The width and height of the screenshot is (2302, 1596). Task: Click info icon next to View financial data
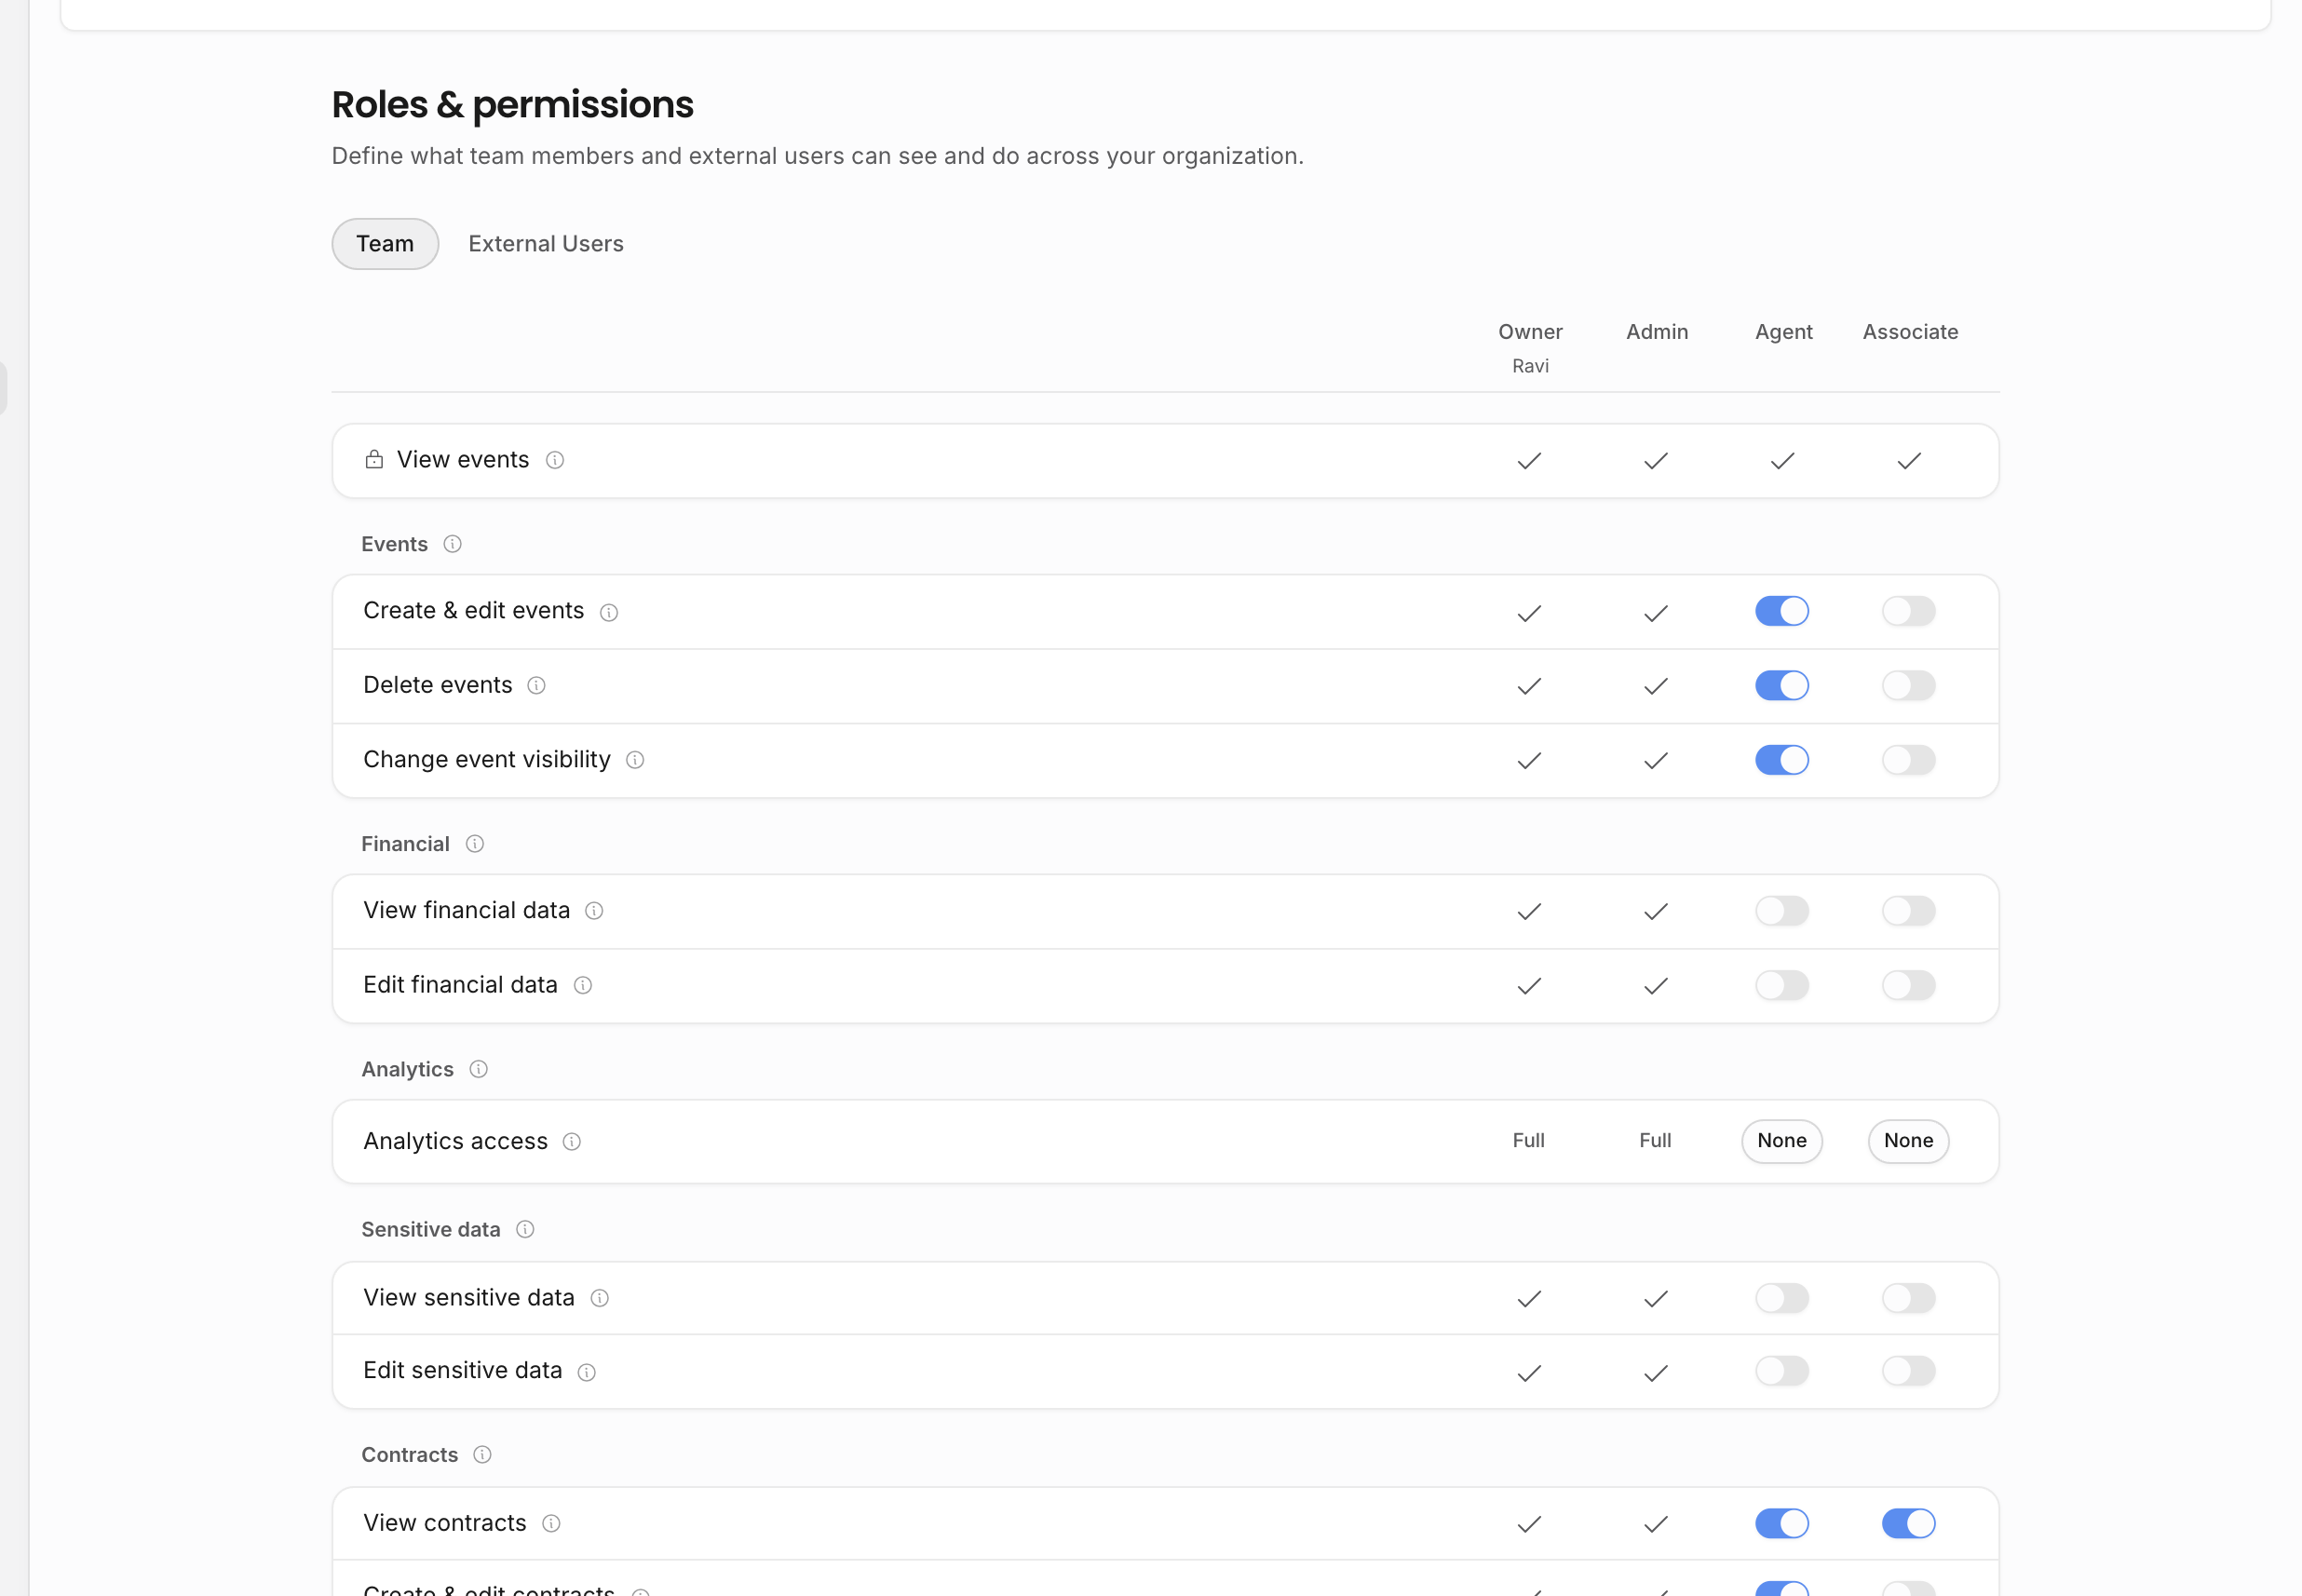click(594, 911)
